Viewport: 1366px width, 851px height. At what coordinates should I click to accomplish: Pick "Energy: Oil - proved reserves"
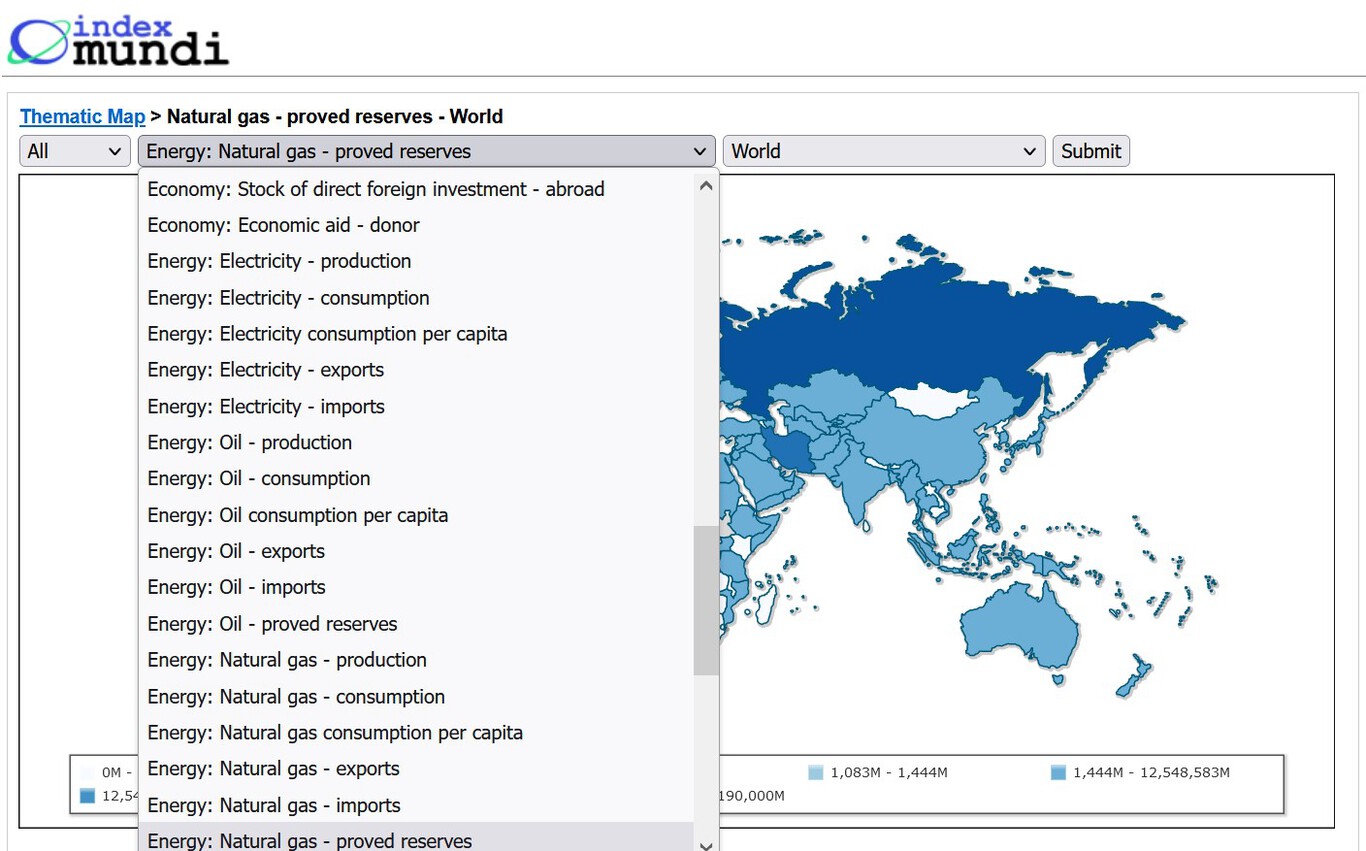point(272,623)
